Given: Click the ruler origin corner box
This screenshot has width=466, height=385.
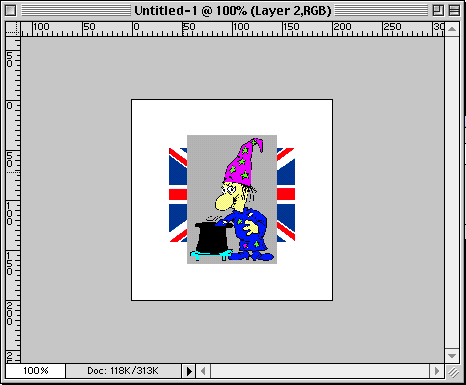Looking at the screenshot, I should click(x=13, y=29).
